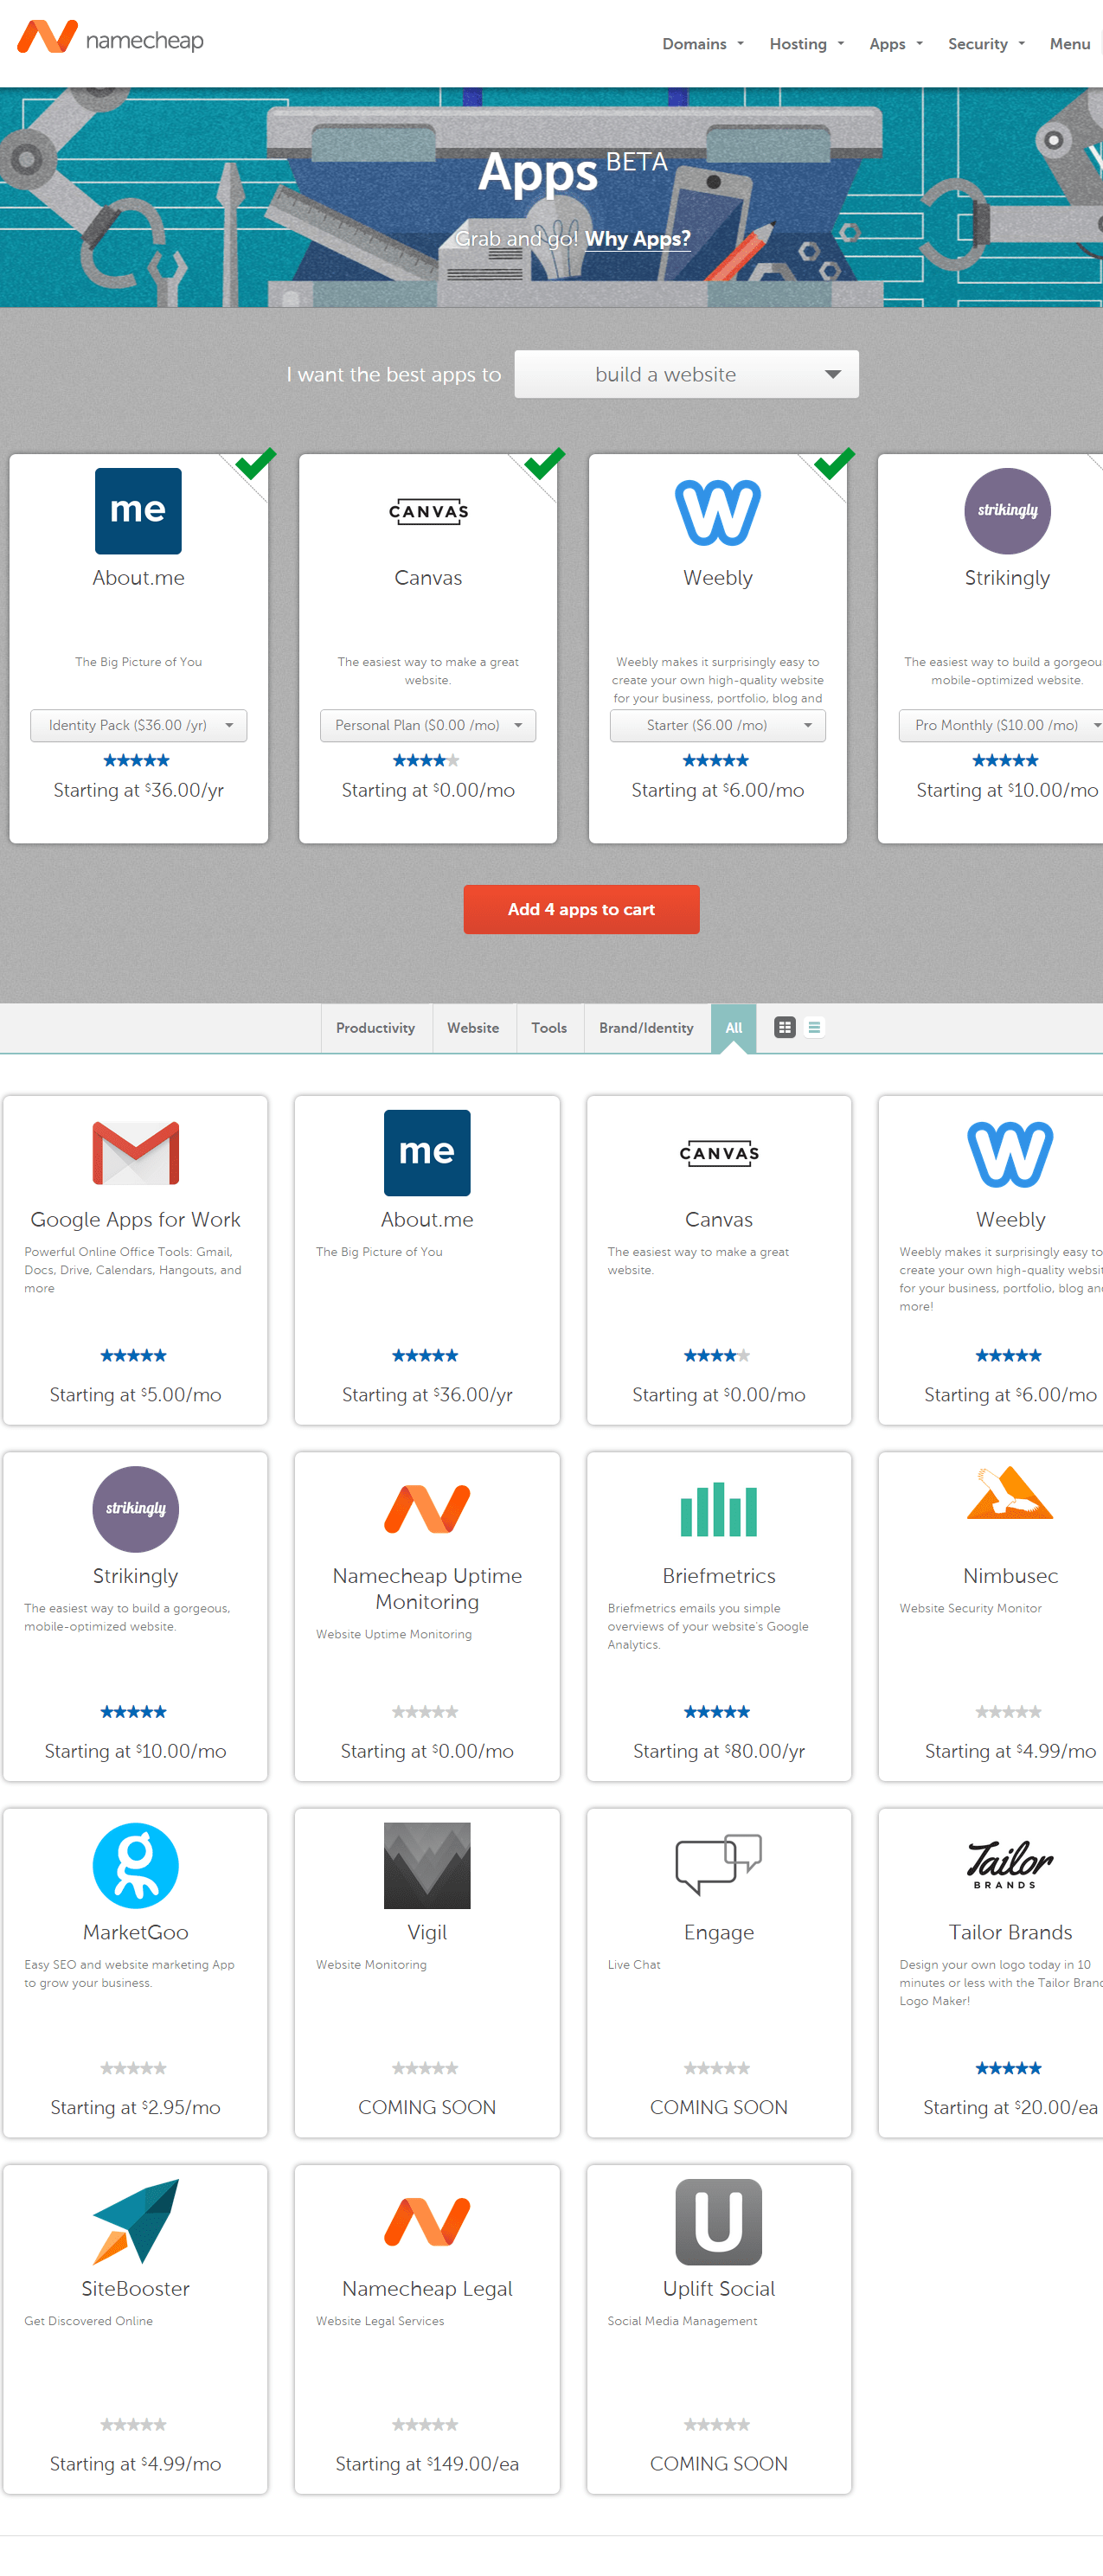Viewport: 1103px width, 2576px height.
Task: Open 'build a website' dropdown
Action: [686, 374]
